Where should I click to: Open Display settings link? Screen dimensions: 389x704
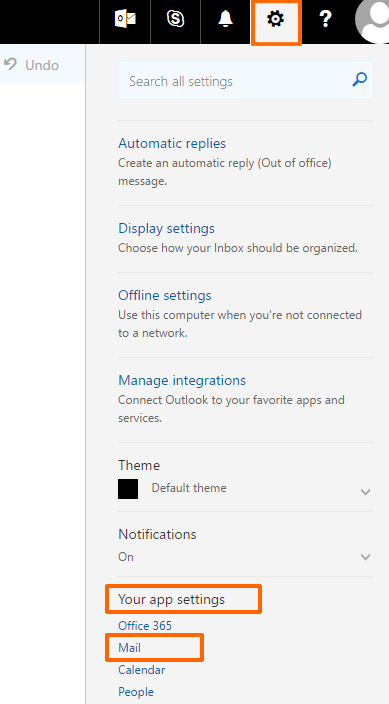point(166,229)
